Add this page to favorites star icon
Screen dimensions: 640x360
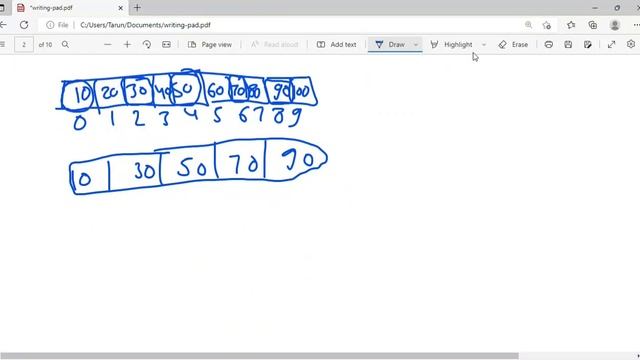tap(547, 25)
